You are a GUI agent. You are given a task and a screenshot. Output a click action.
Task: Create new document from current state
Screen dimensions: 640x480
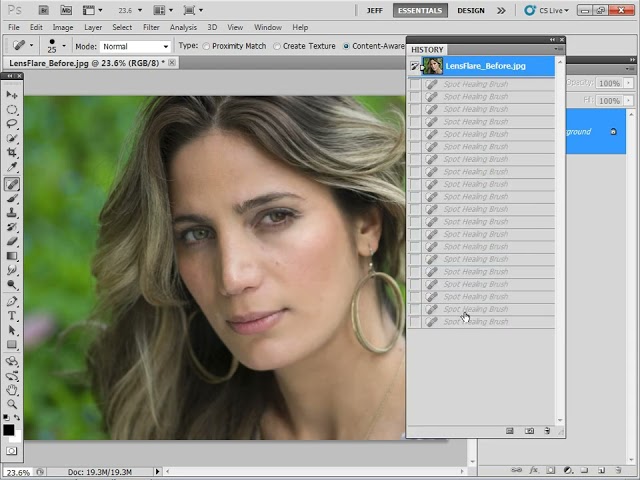point(510,431)
